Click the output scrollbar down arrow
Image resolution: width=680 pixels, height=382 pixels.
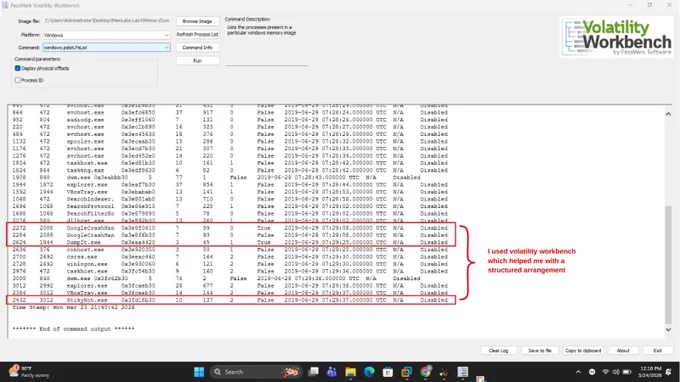pyautogui.click(x=668, y=330)
